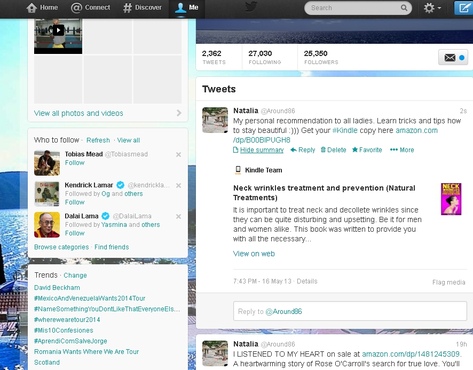Favorite the first tweet
This screenshot has width=473, height=370.
pyautogui.click(x=367, y=150)
